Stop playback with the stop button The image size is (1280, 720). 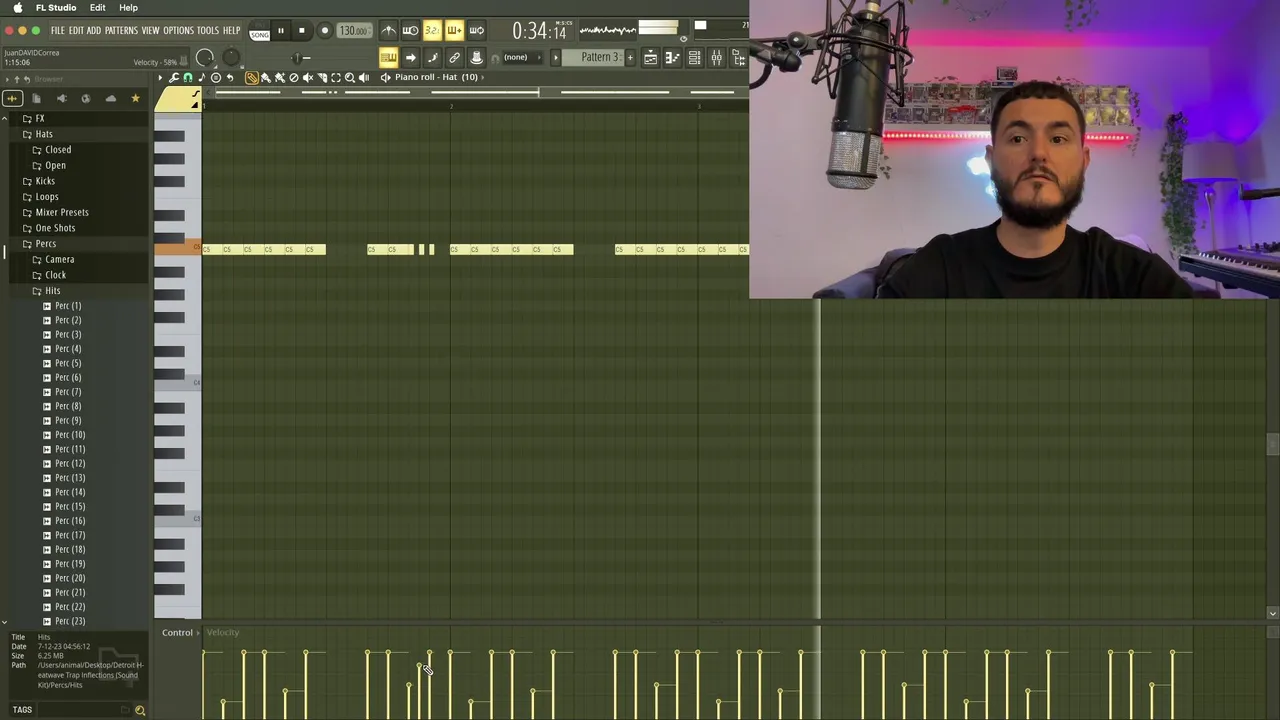tap(302, 30)
